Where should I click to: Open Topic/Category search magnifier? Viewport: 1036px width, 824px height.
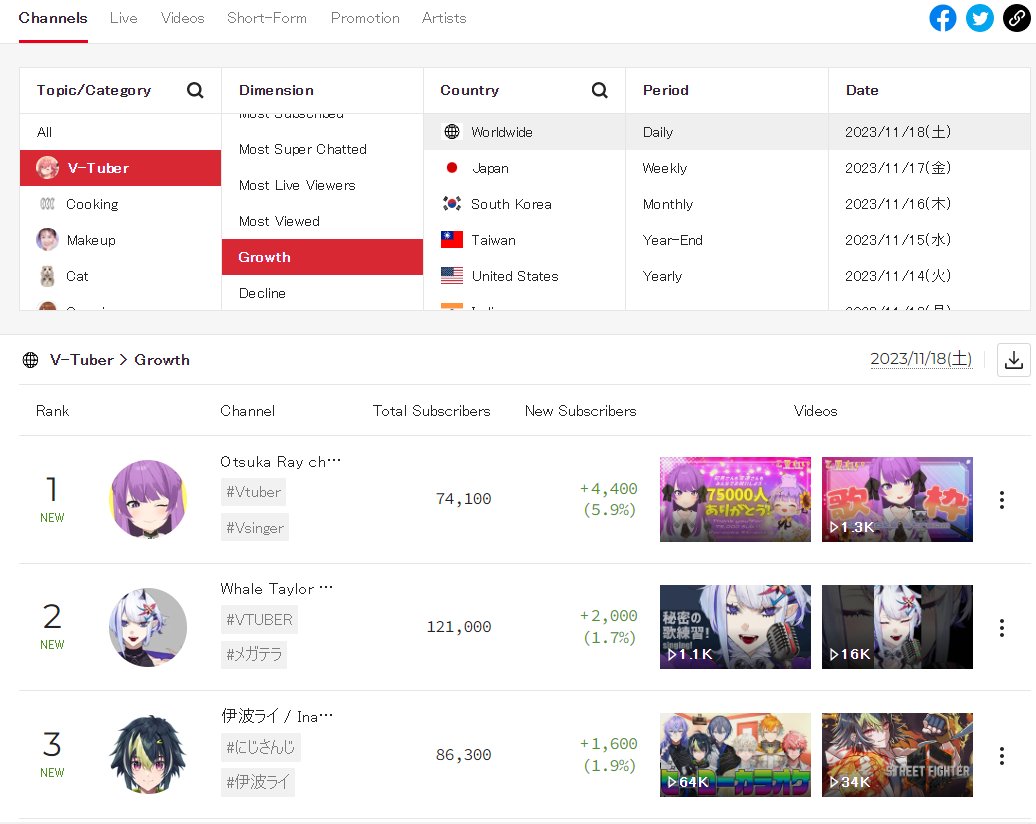click(195, 90)
